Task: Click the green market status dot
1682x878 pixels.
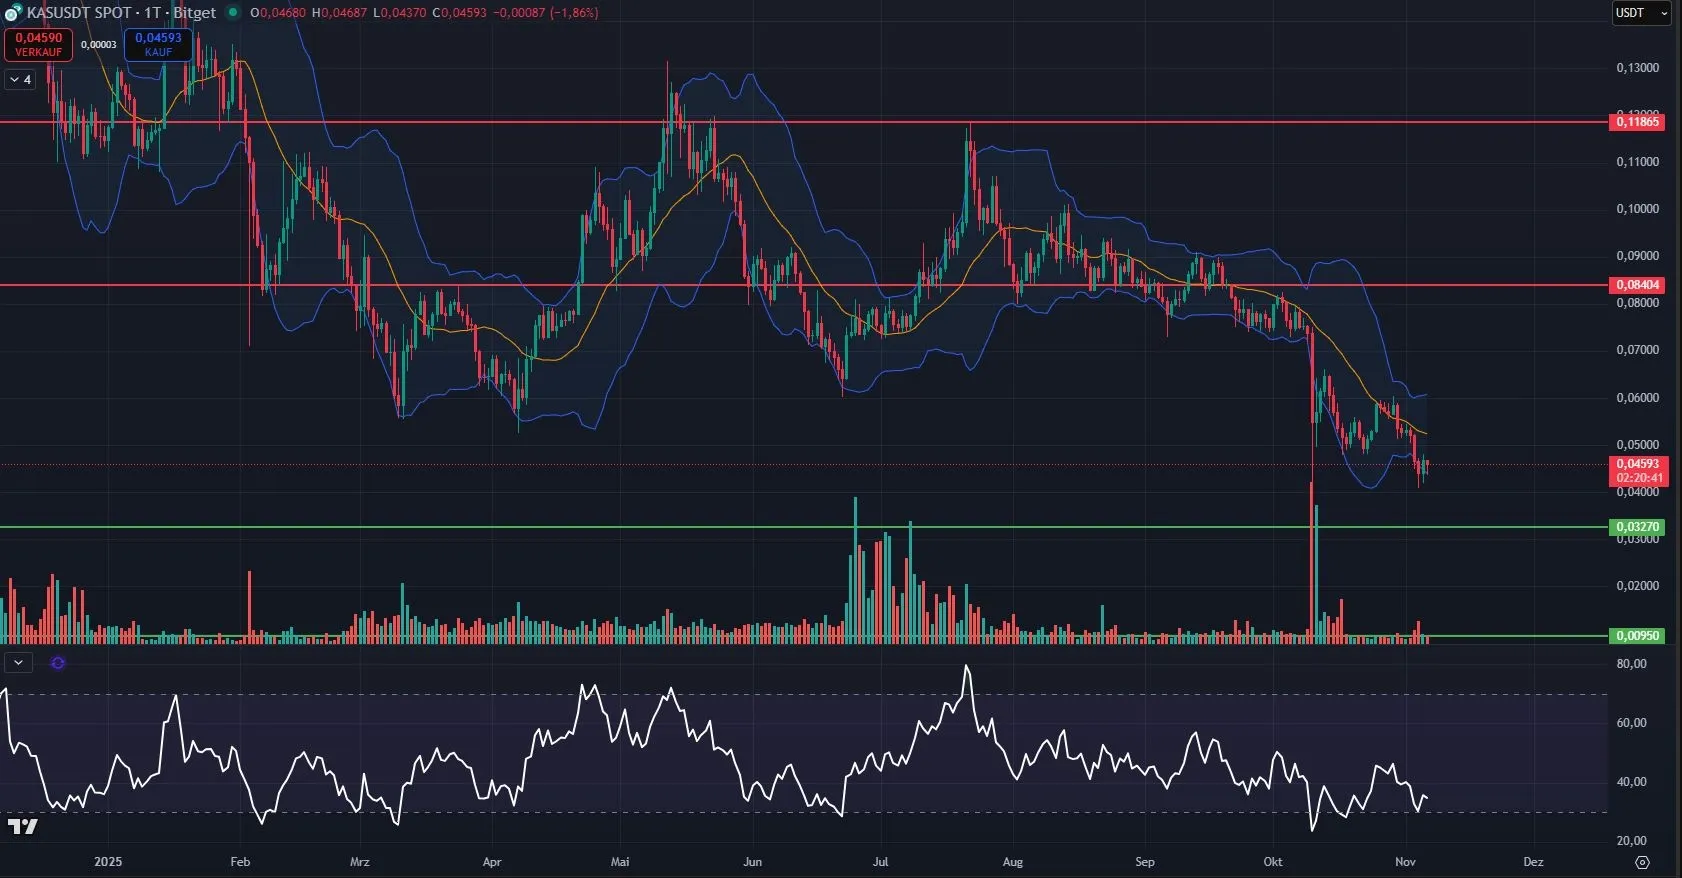Action: pyautogui.click(x=233, y=13)
